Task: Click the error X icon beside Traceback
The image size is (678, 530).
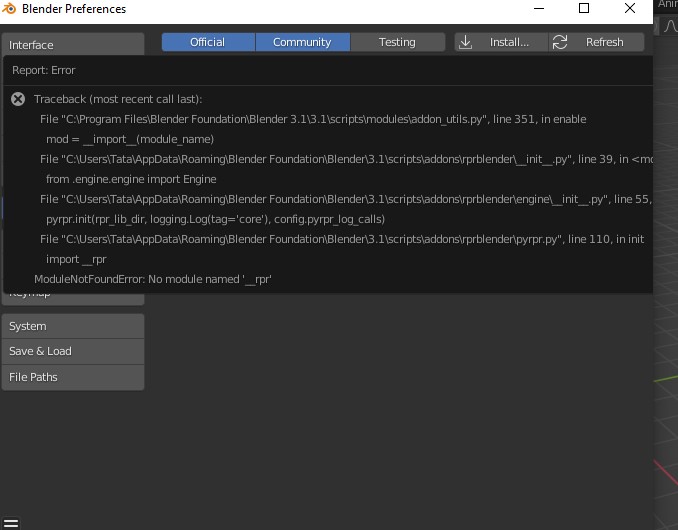Action: tap(18, 99)
